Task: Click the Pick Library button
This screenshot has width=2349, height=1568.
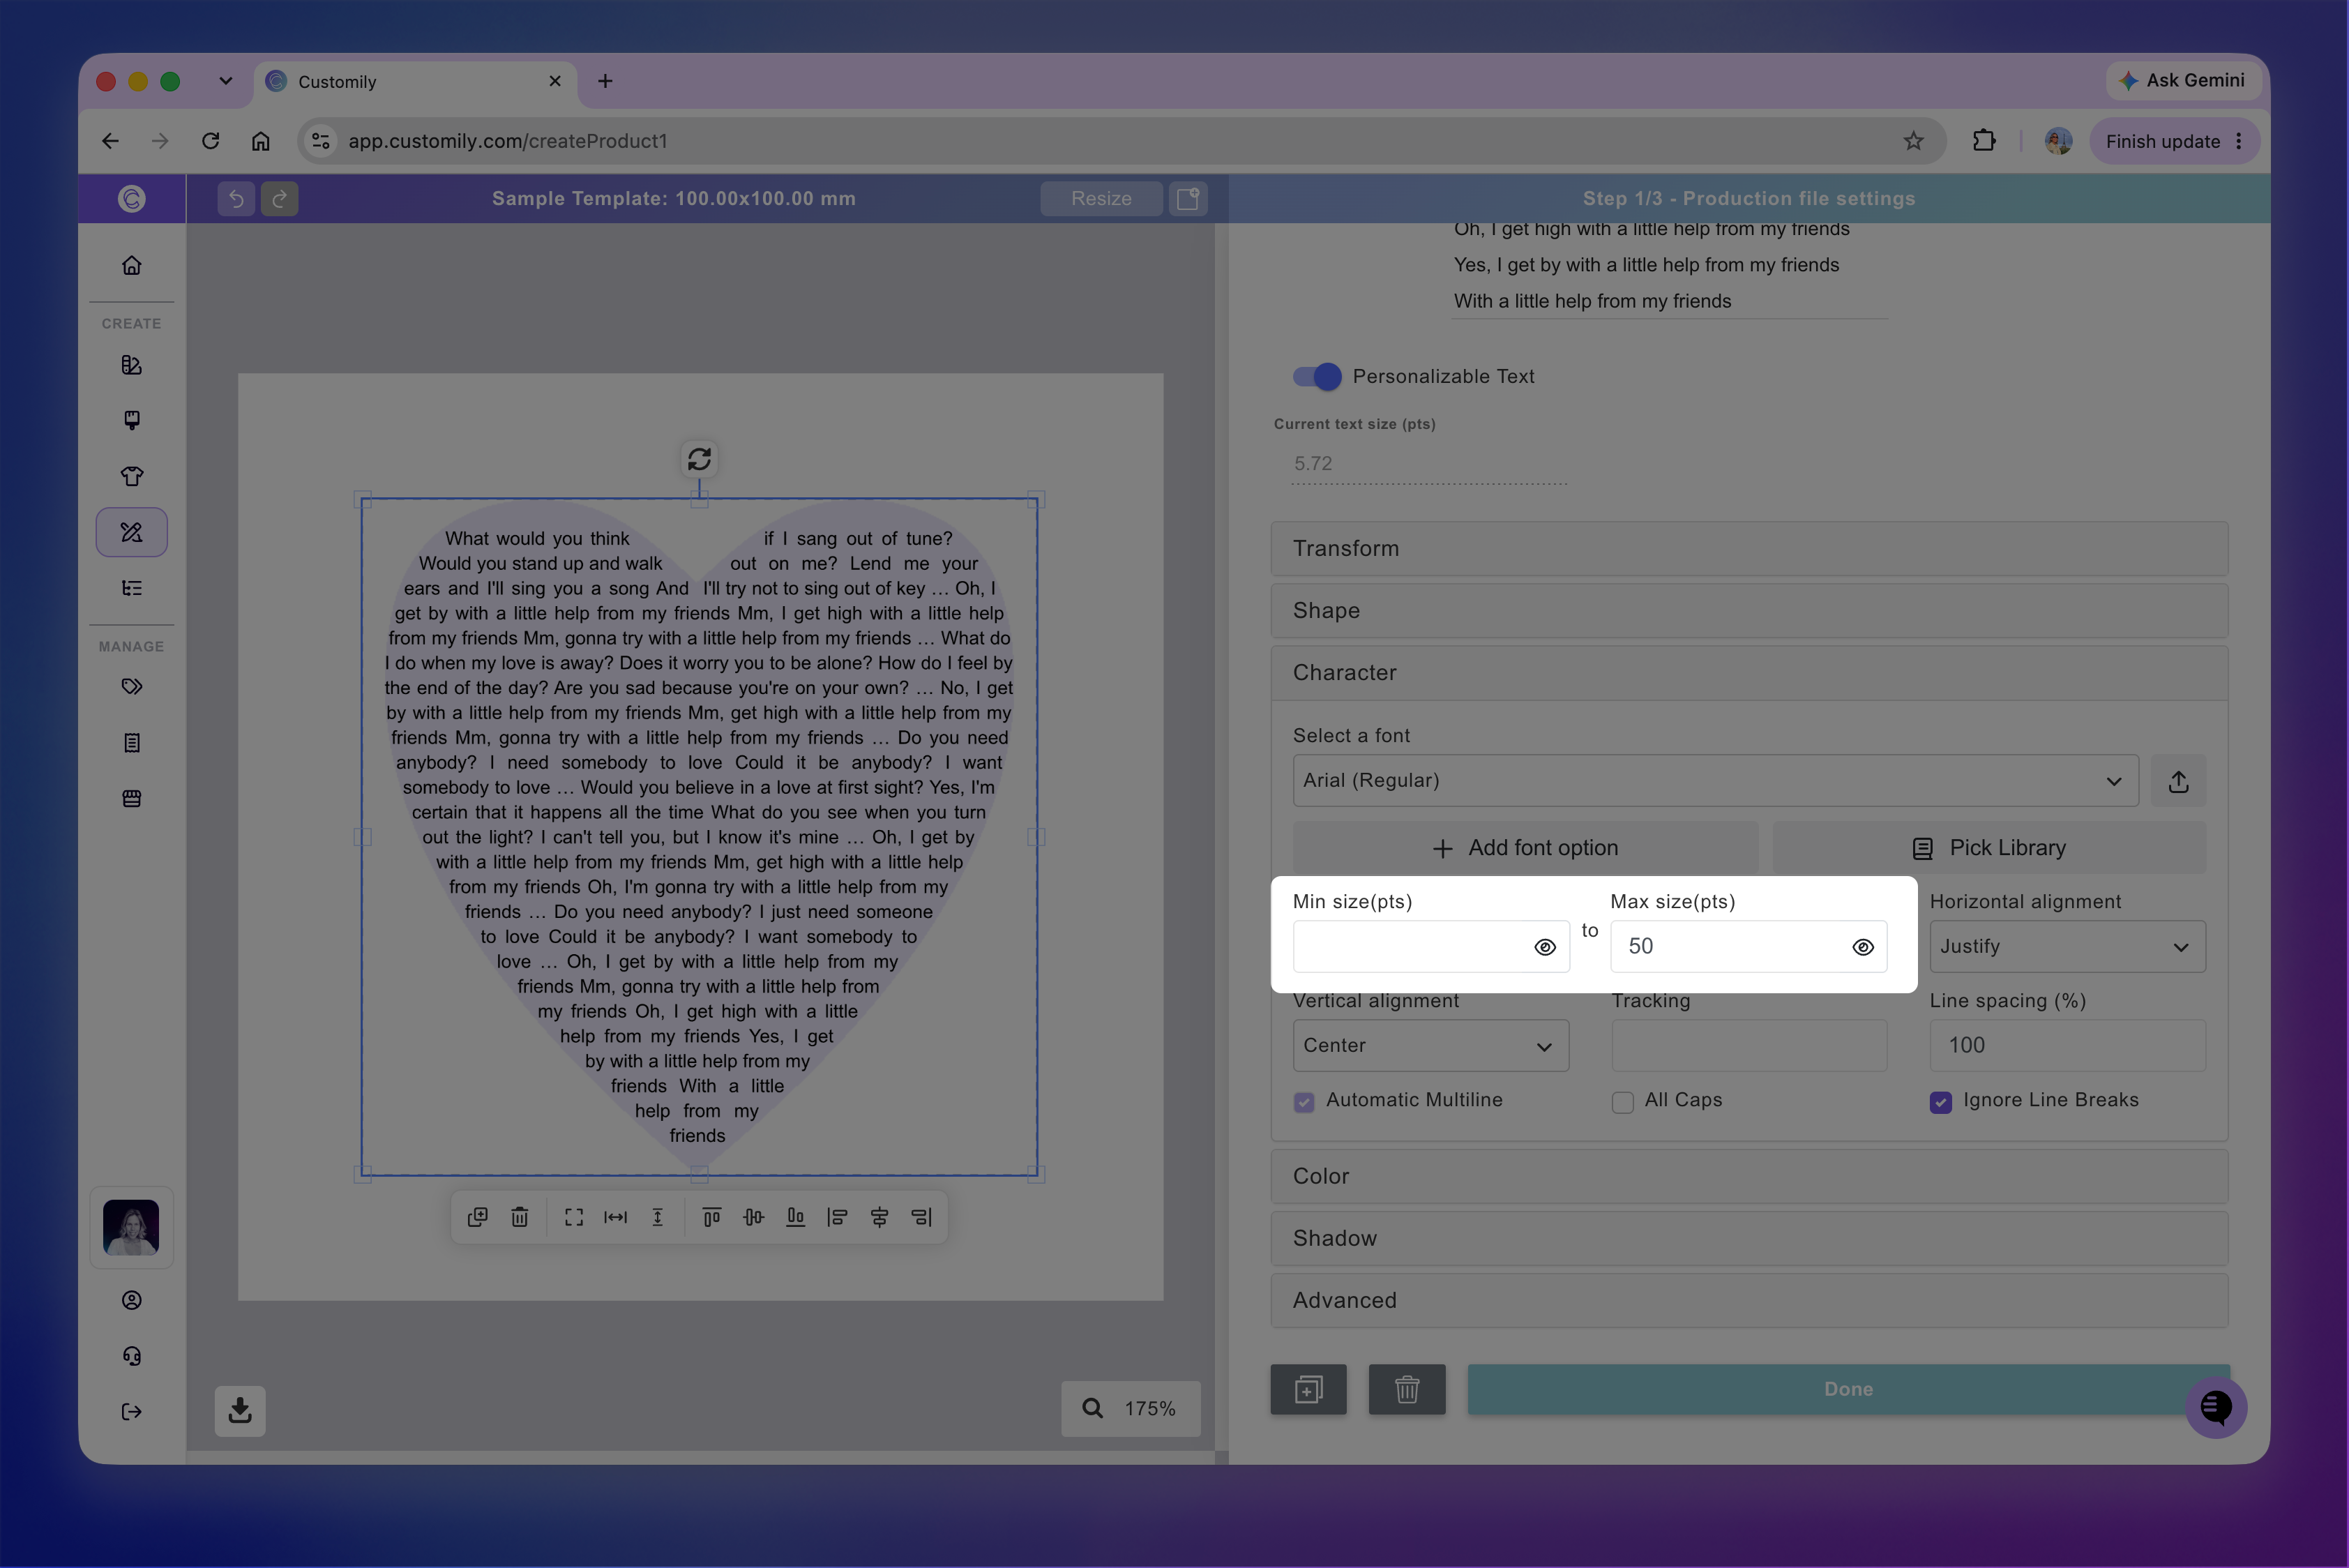Action: [x=1989, y=848]
